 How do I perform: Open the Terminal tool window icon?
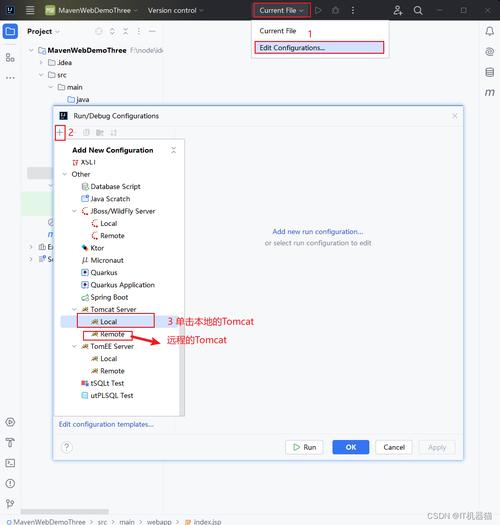tap(10, 463)
